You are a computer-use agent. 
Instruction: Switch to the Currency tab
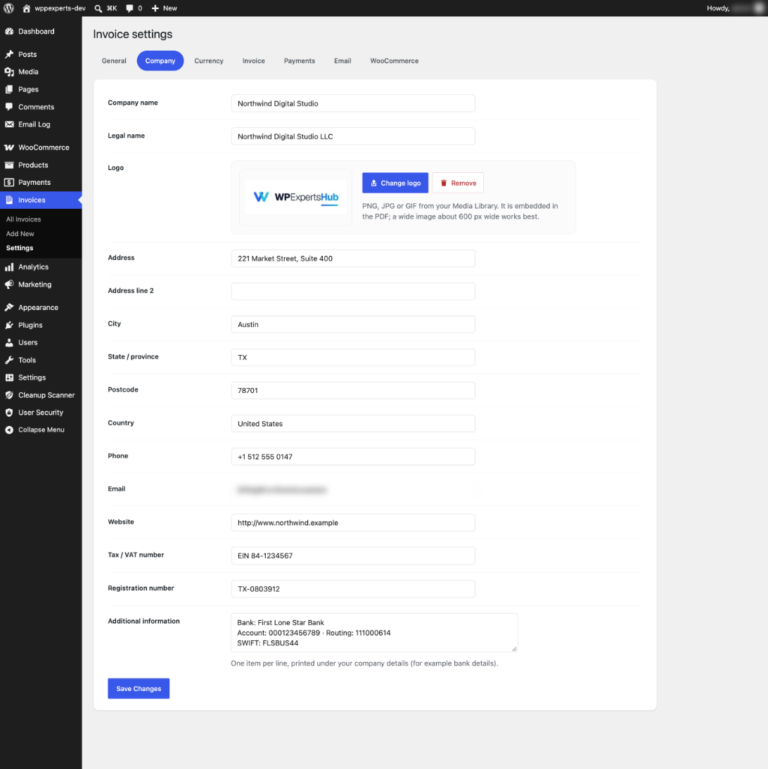208,61
